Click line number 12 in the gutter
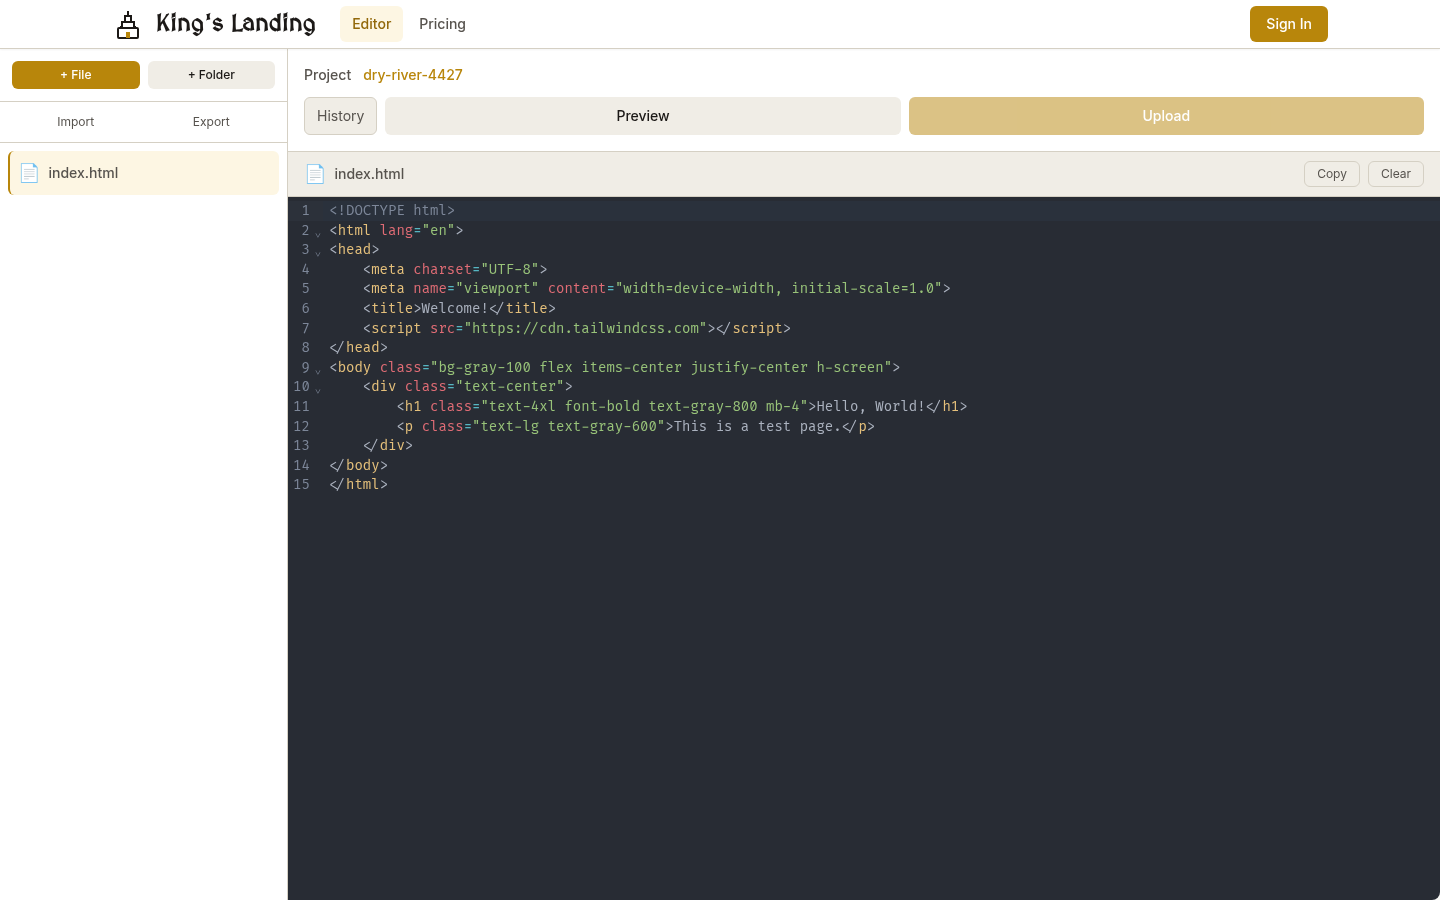Image resolution: width=1440 pixels, height=900 pixels. (x=302, y=426)
